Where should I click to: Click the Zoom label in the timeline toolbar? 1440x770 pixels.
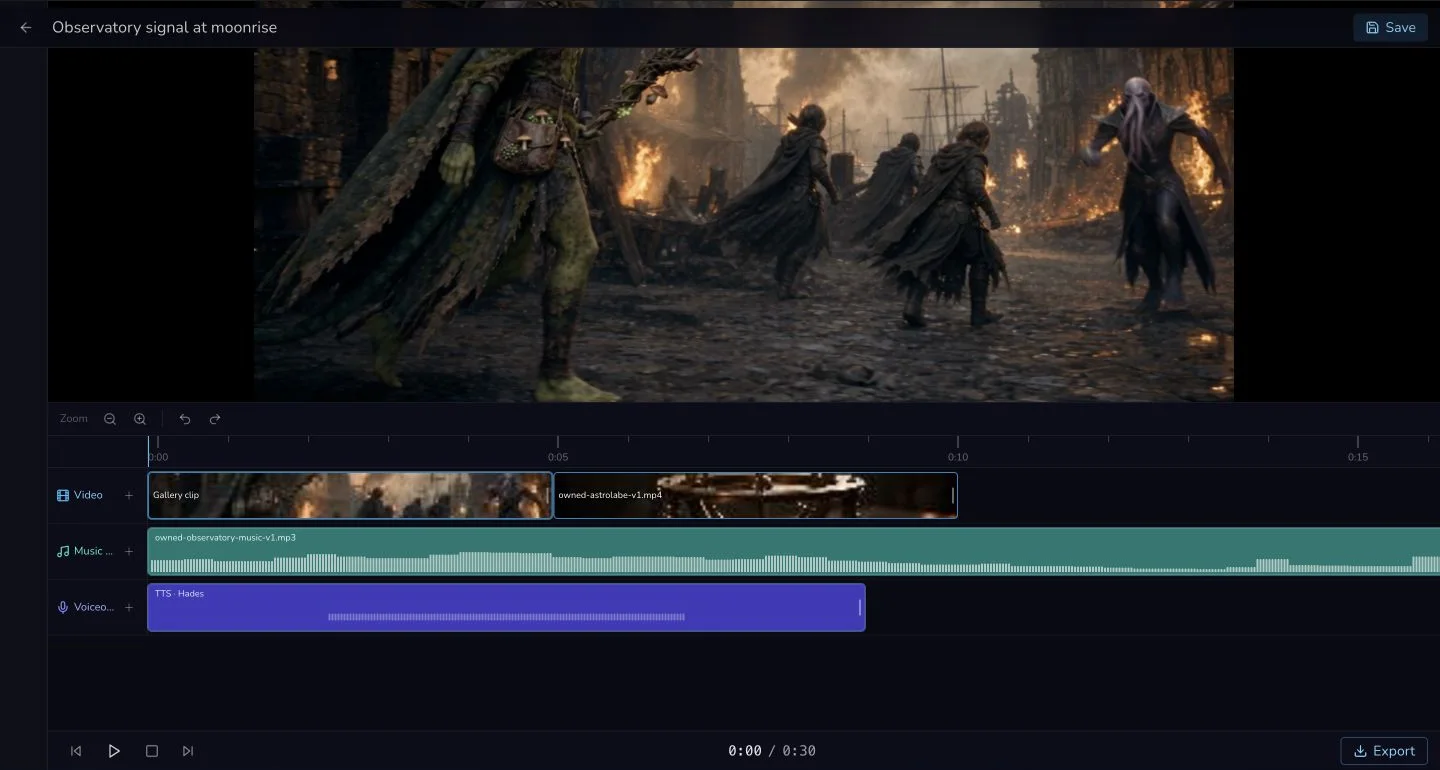pyautogui.click(x=74, y=419)
